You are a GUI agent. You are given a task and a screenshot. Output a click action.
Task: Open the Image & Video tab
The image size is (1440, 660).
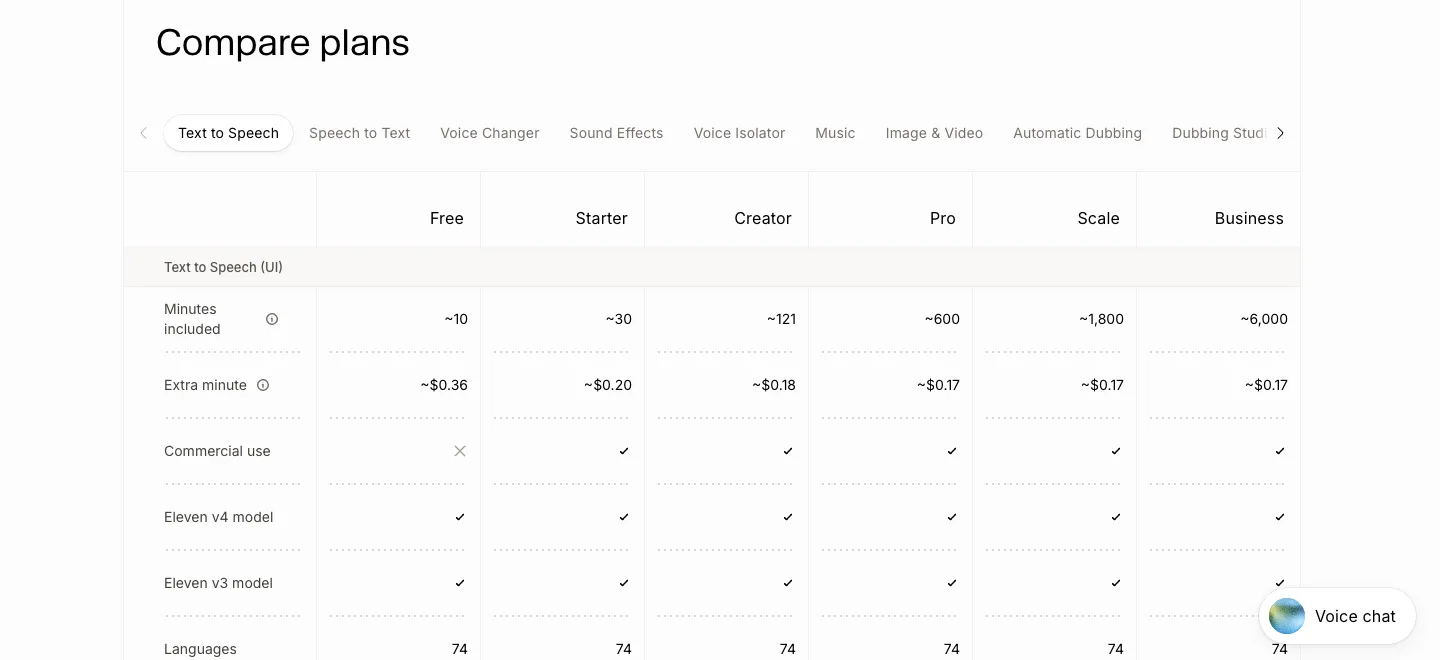click(934, 133)
